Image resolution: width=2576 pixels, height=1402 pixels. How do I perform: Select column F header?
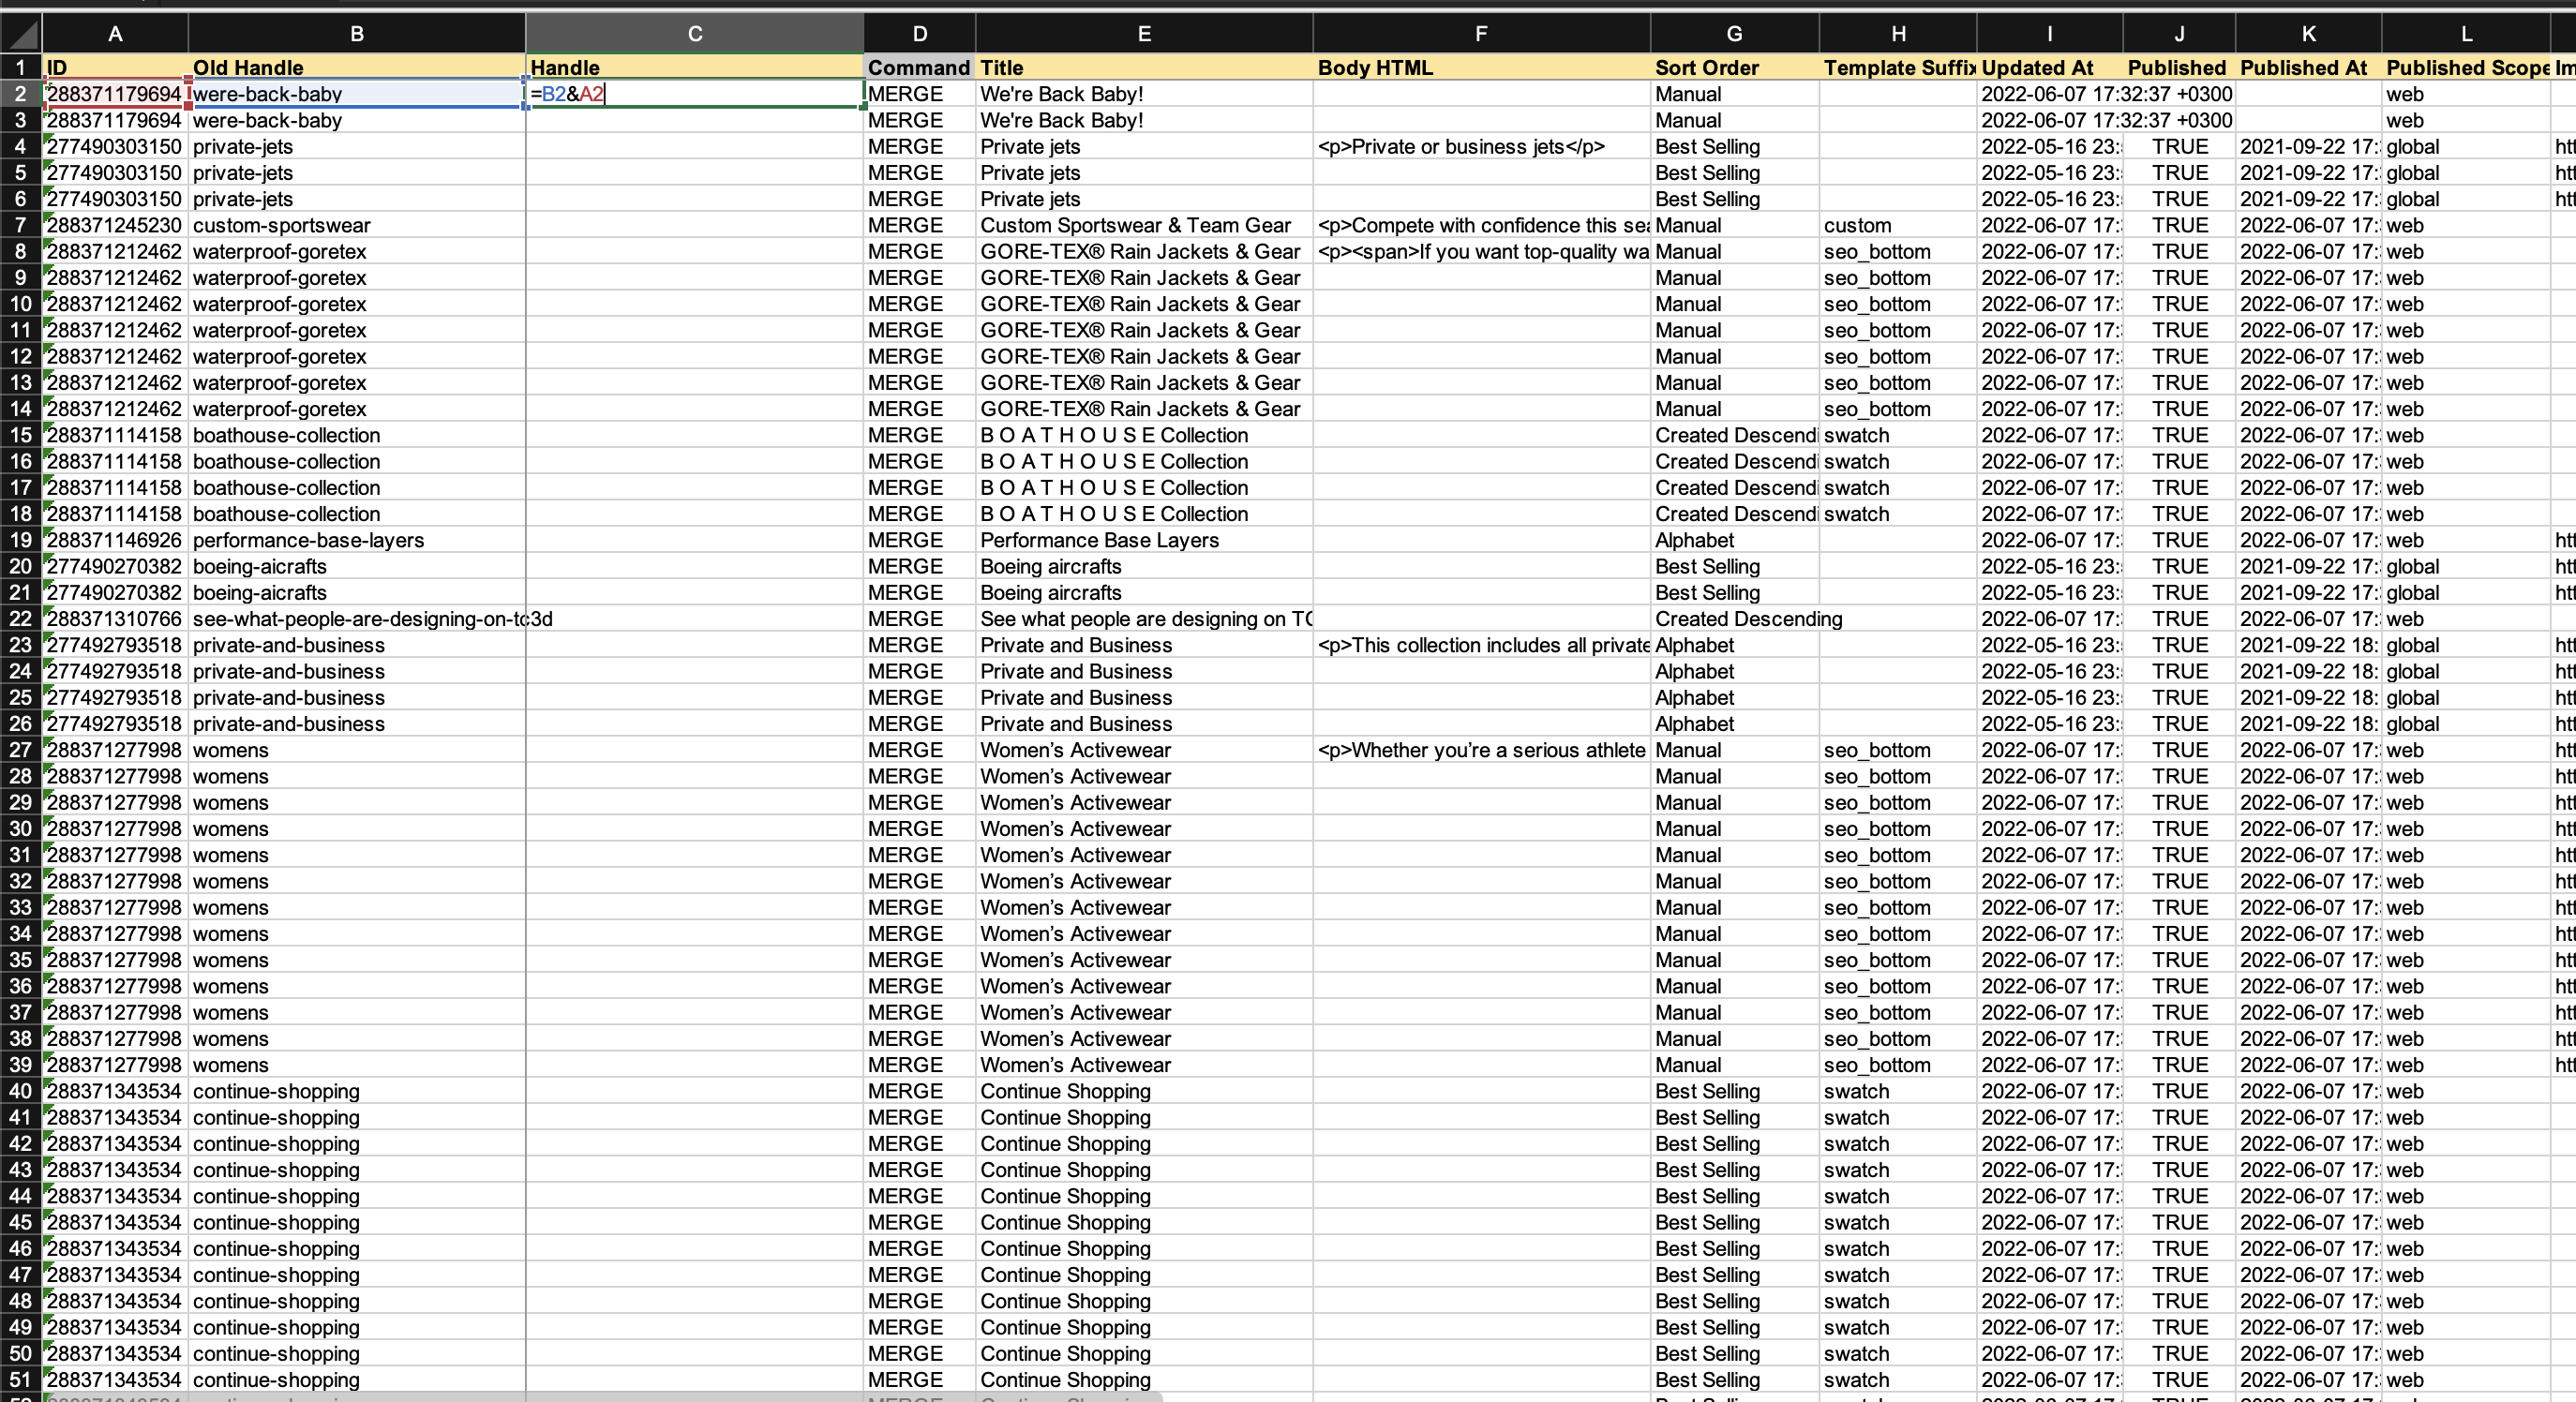(x=1480, y=34)
